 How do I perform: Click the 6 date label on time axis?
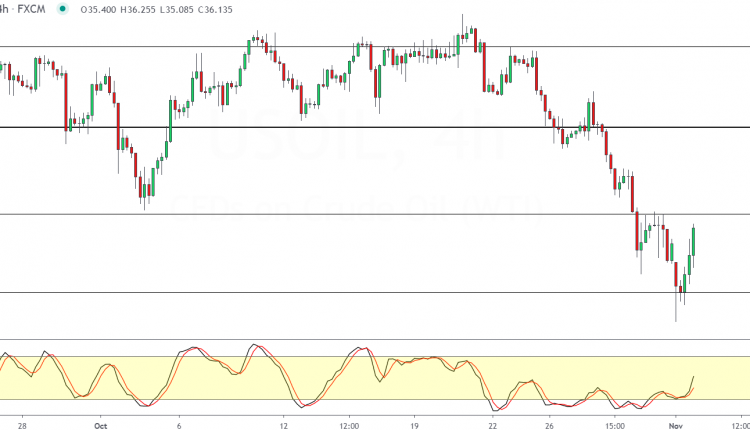pos(178,422)
